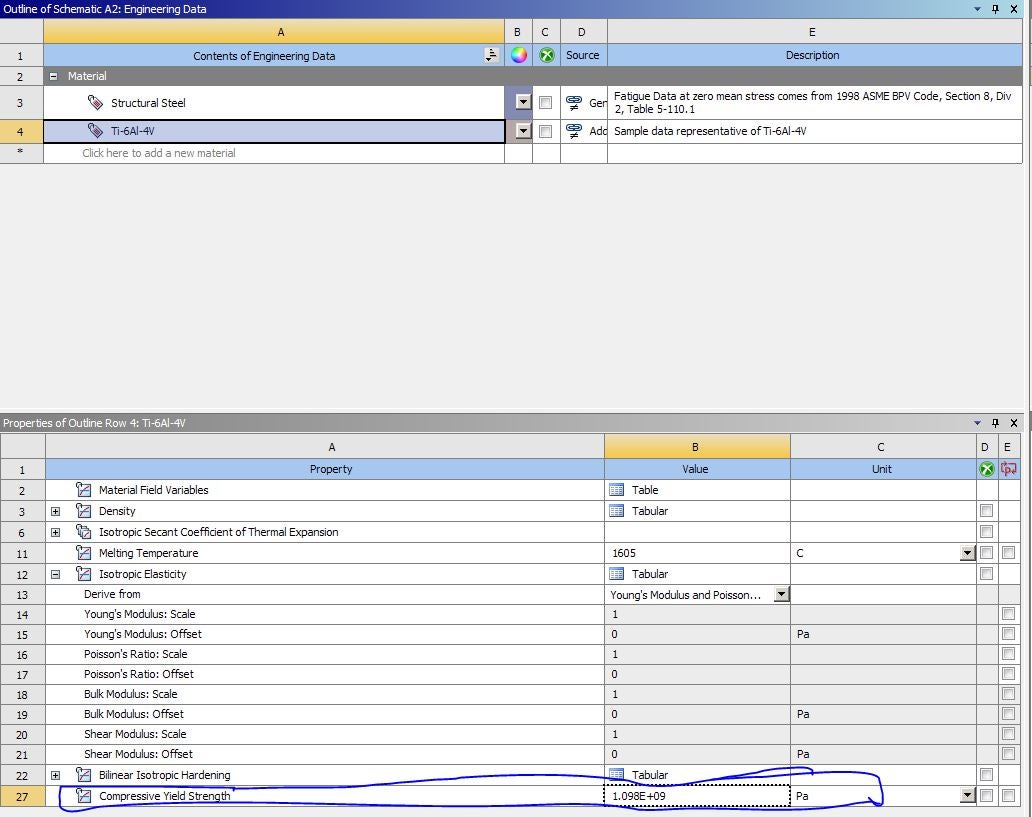
Task: Collapse the Material group in the outline
Action: 53,76
